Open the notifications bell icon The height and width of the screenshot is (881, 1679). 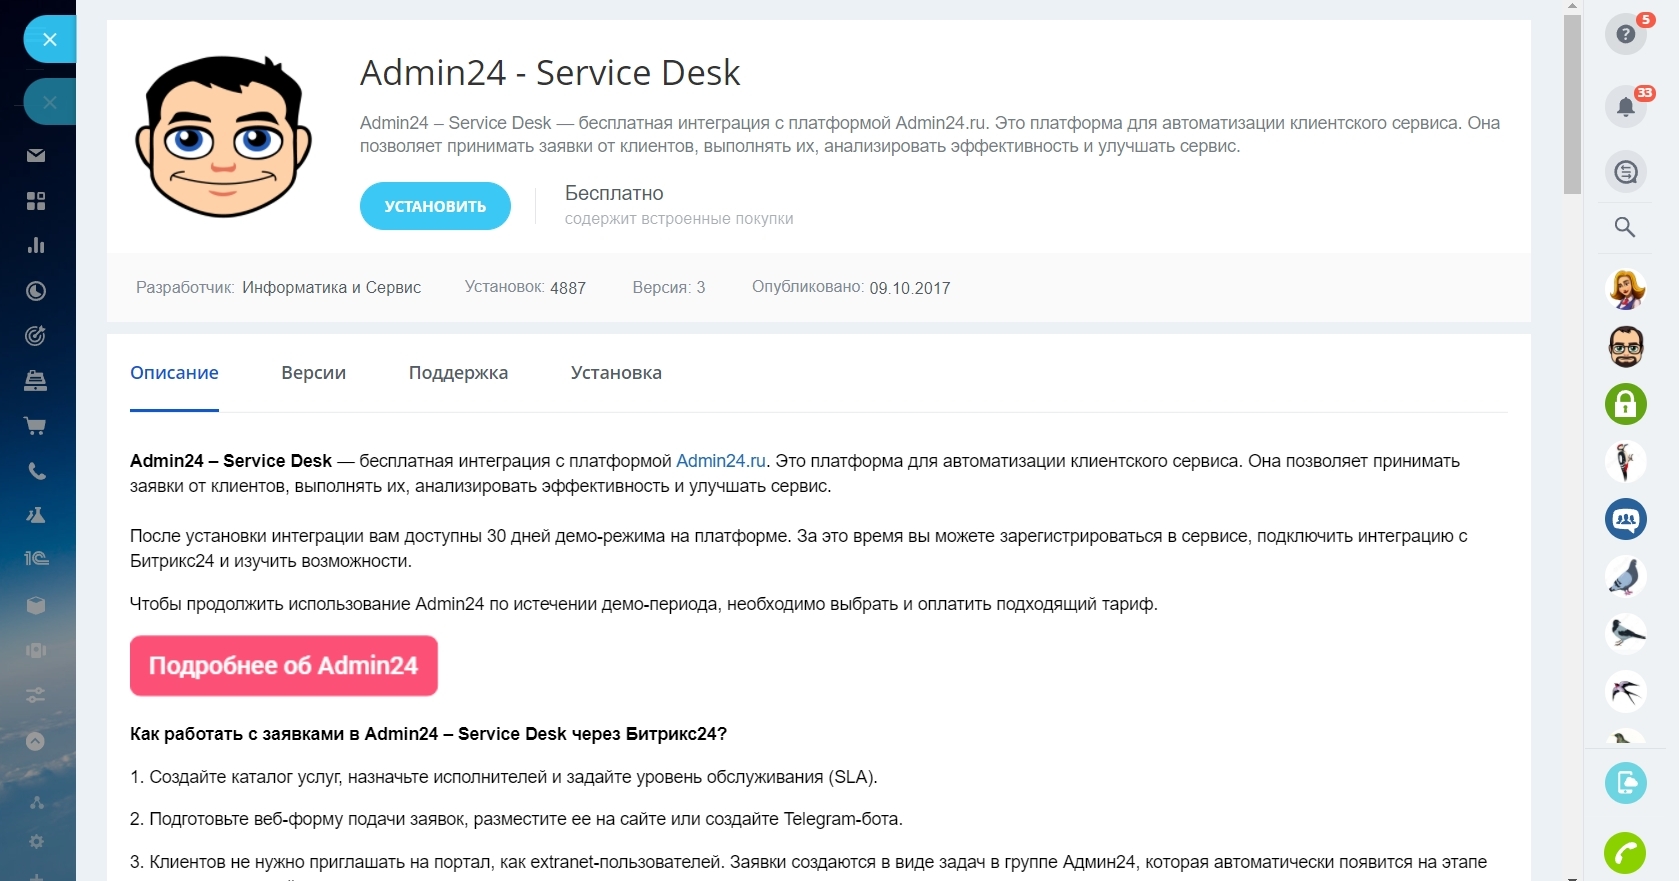coord(1626,106)
